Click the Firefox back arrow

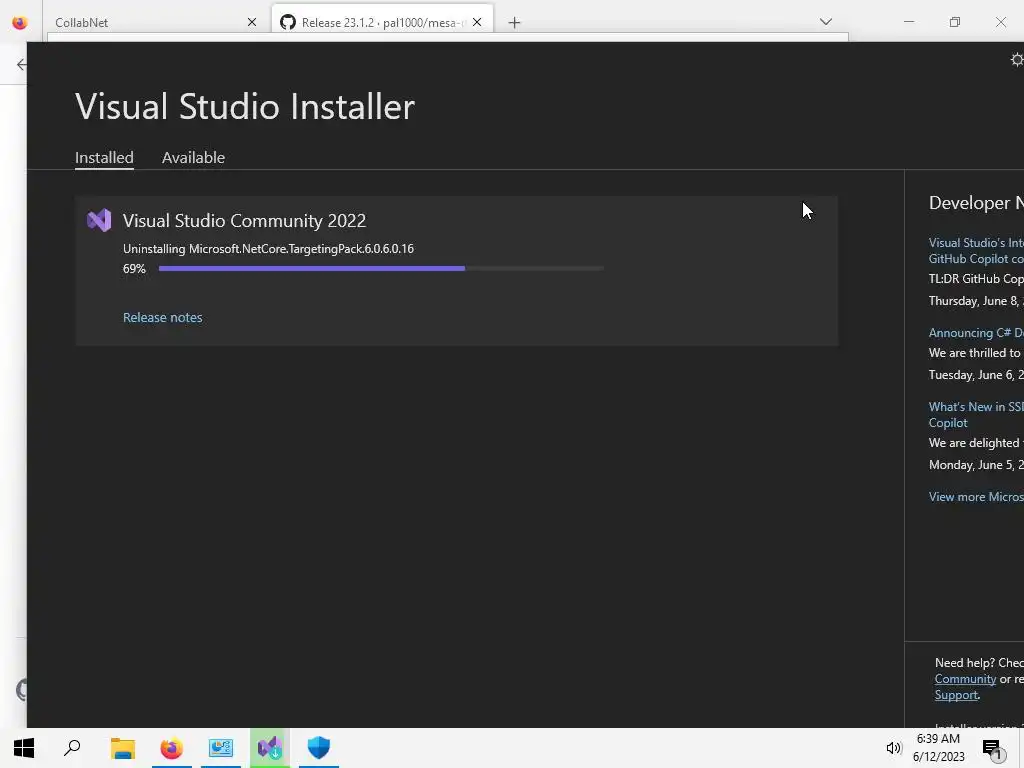22,64
